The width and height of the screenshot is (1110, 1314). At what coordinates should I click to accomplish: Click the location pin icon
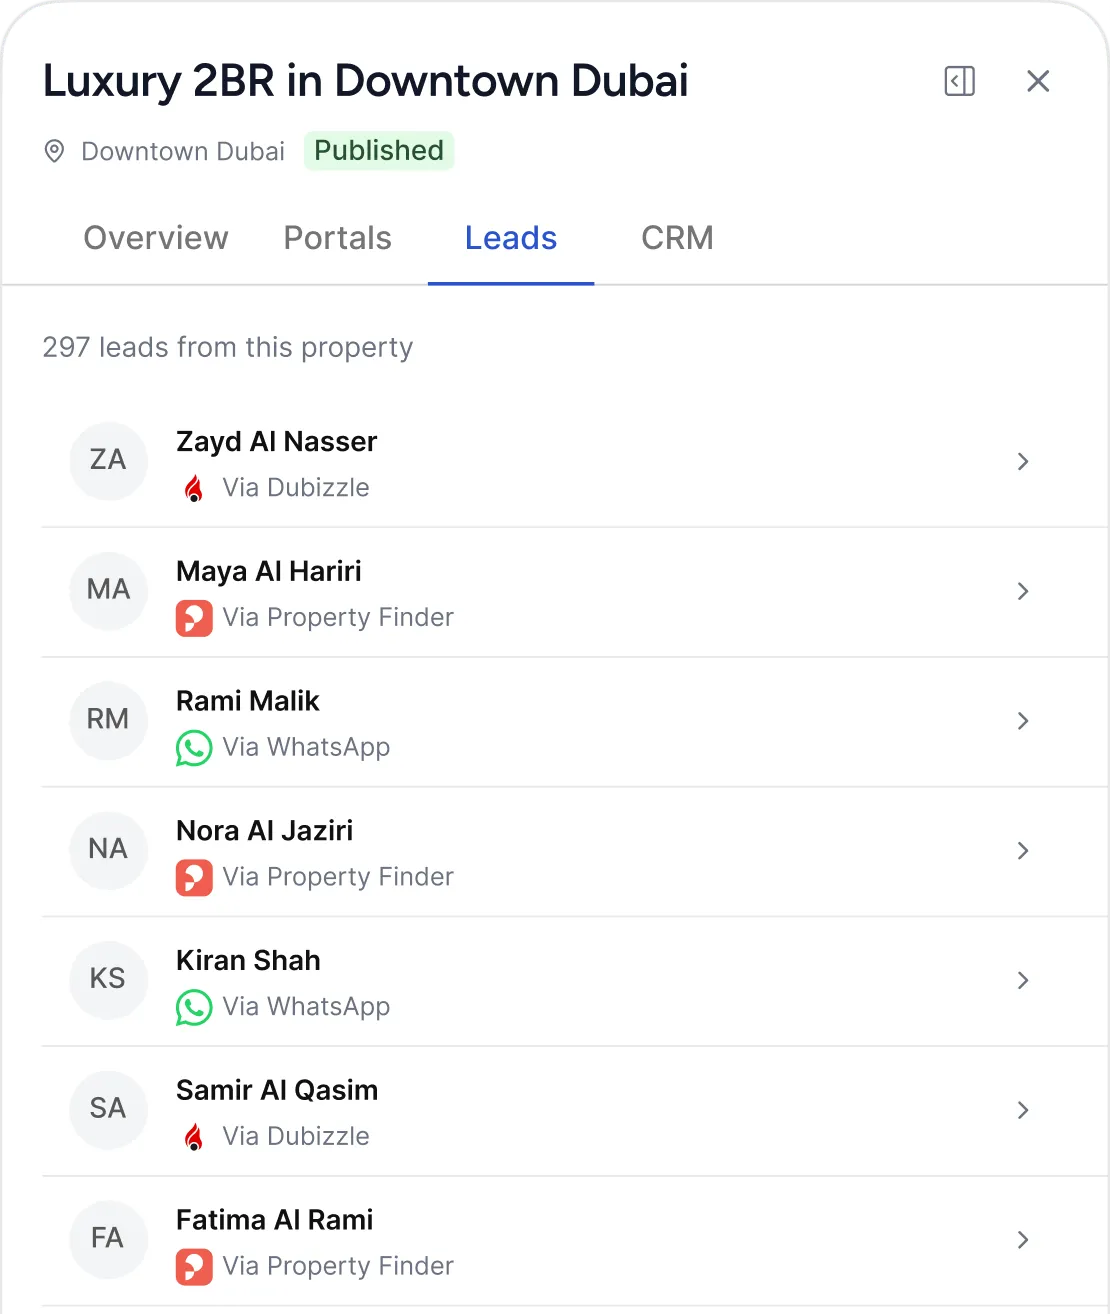point(55,151)
